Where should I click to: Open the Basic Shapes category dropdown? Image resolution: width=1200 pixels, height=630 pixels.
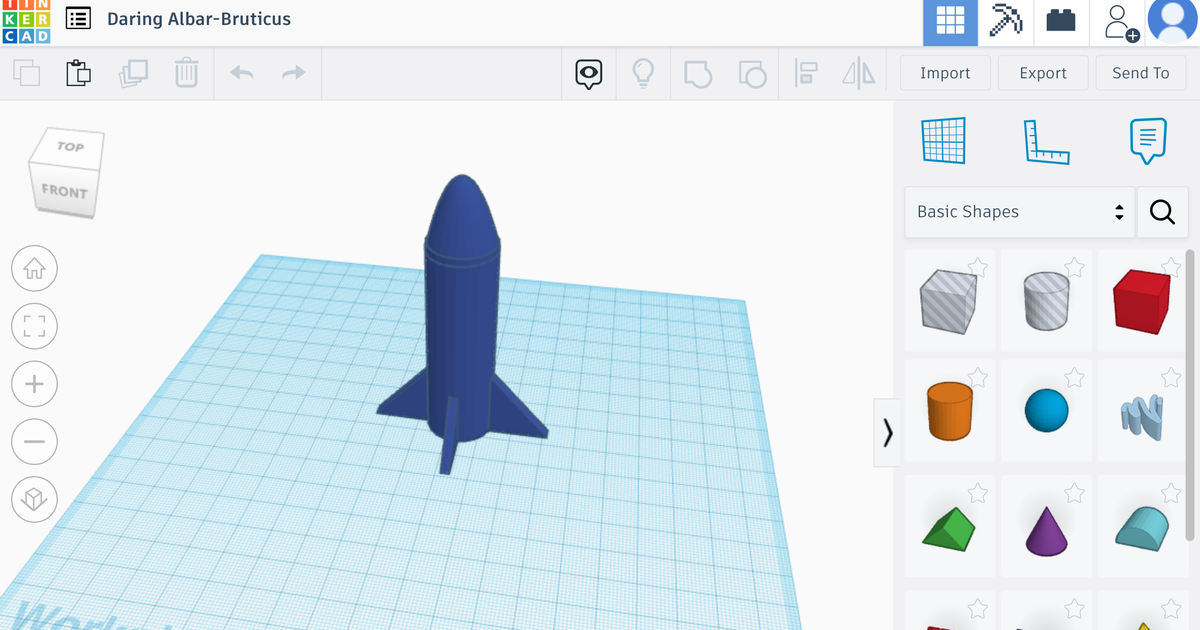[1018, 212]
